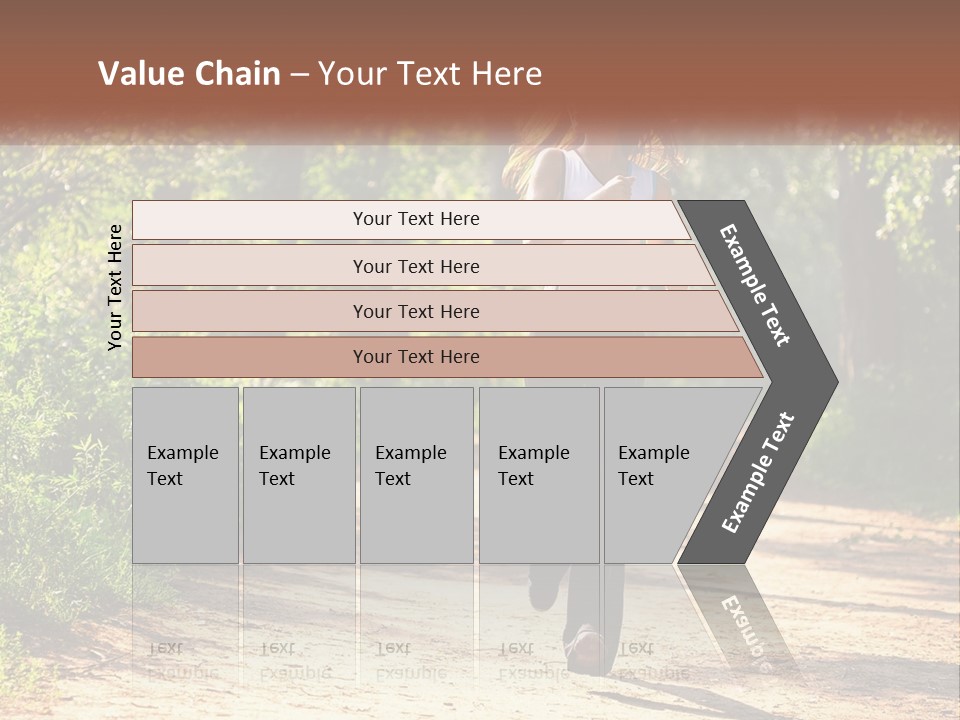The height and width of the screenshot is (720, 960).
Task: Select the first gray "Example Text" box
Action: pos(185,475)
